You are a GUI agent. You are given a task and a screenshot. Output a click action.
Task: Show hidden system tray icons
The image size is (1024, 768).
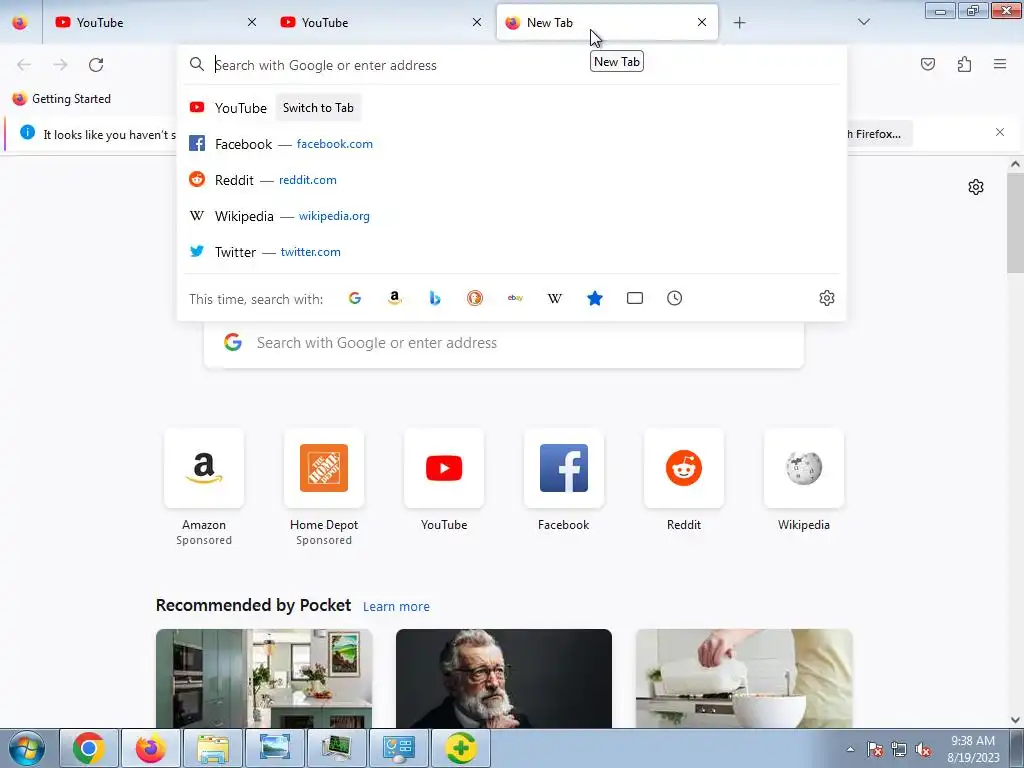pyautogui.click(x=850, y=749)
